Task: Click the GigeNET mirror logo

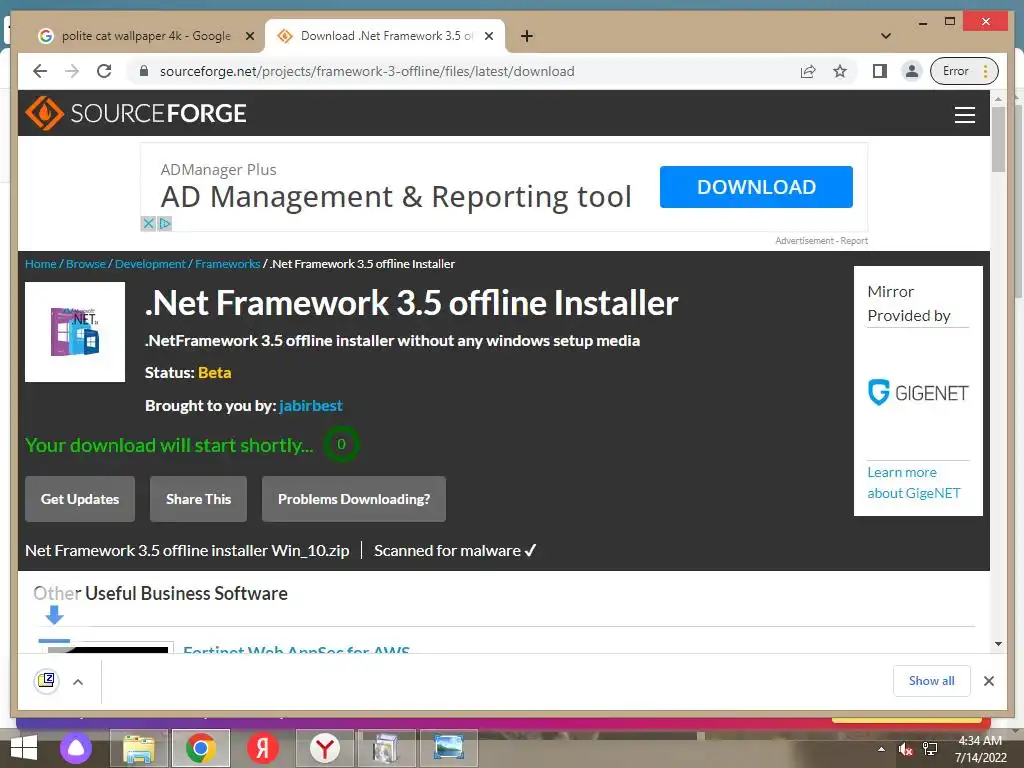Action: pos(918,392)
